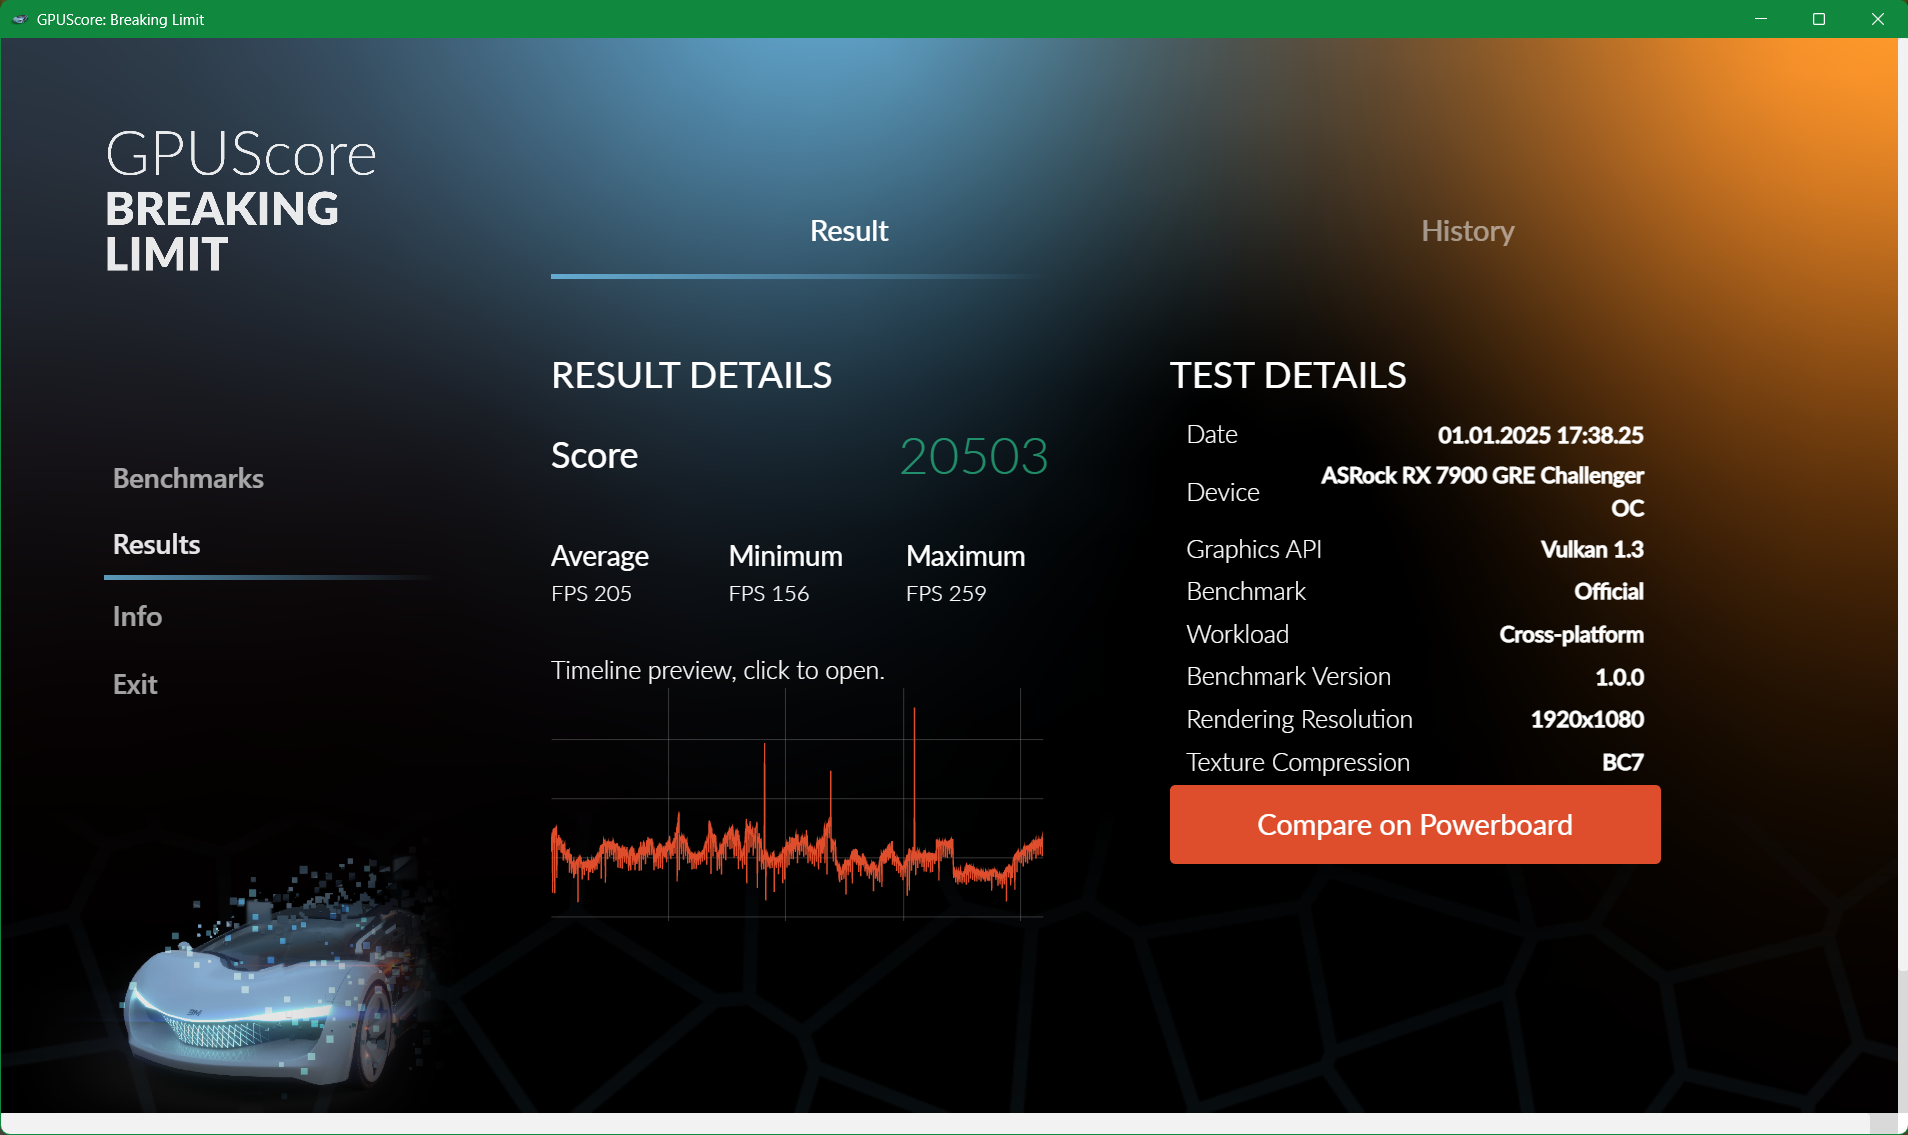
Task: Click the date 01.01.2025 17:38.25
Action: tap(1540, 435)
